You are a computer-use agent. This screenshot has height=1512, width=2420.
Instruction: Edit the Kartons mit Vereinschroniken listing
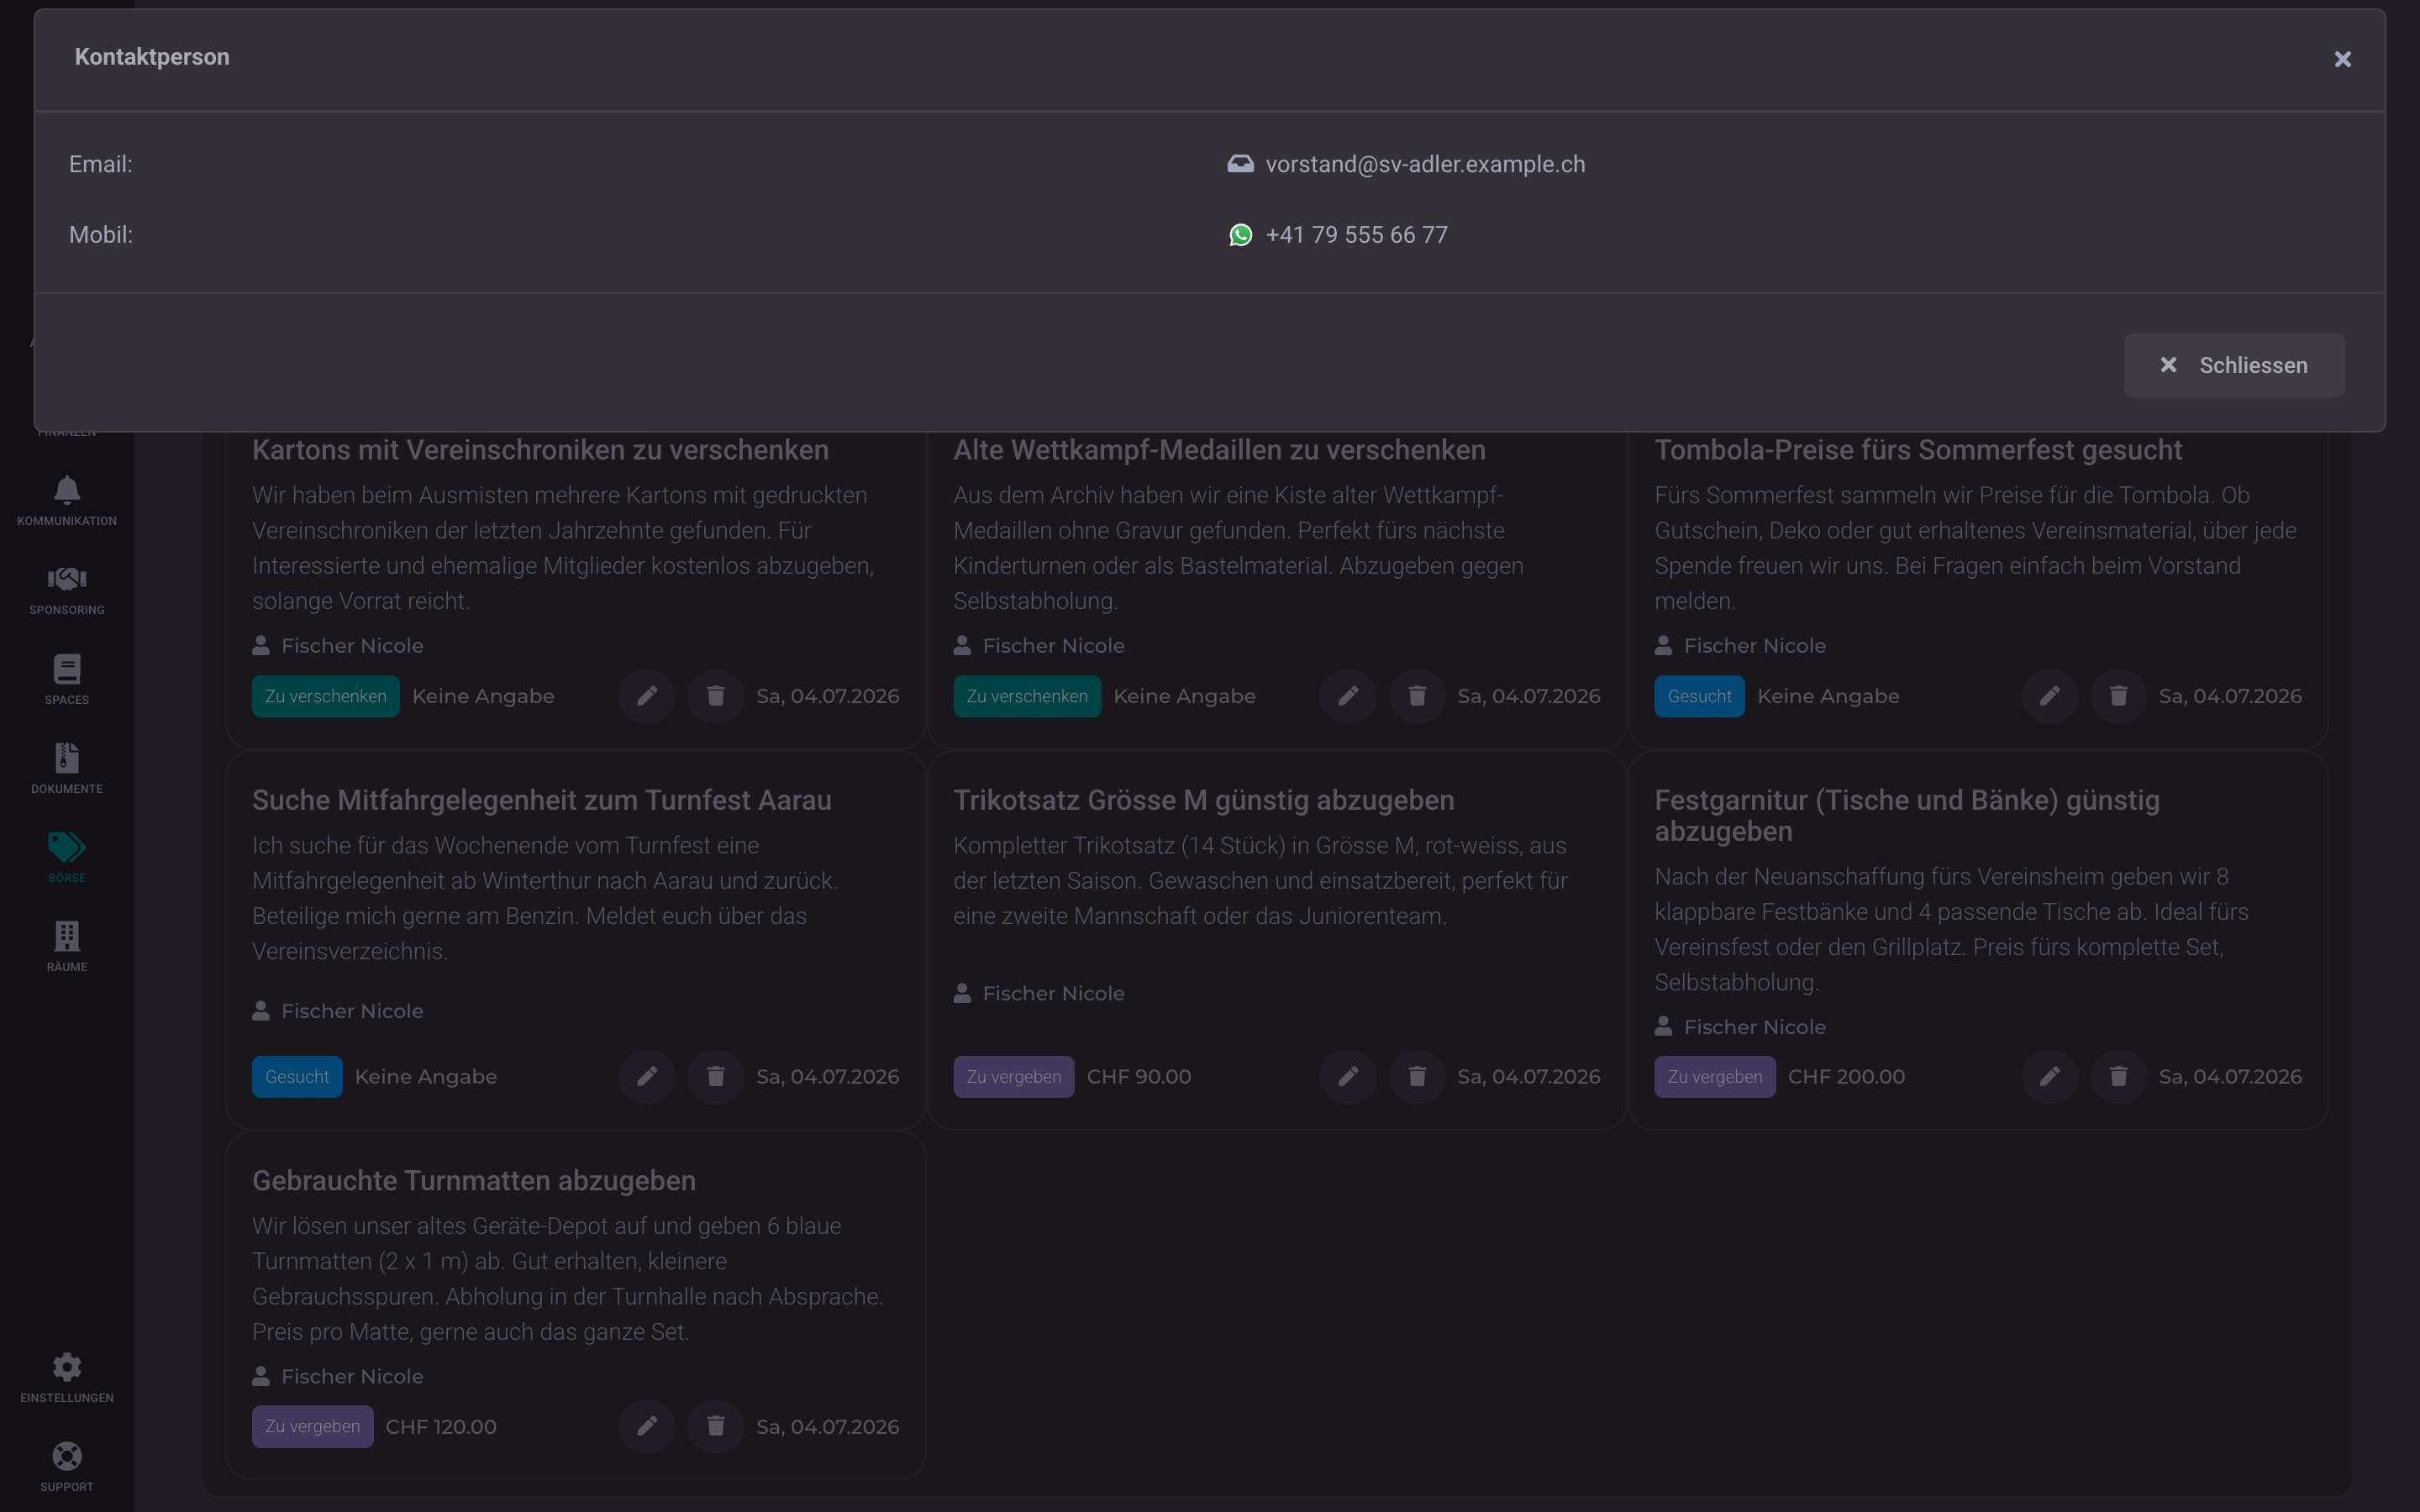pyautogui.click(x=647, y=696)
